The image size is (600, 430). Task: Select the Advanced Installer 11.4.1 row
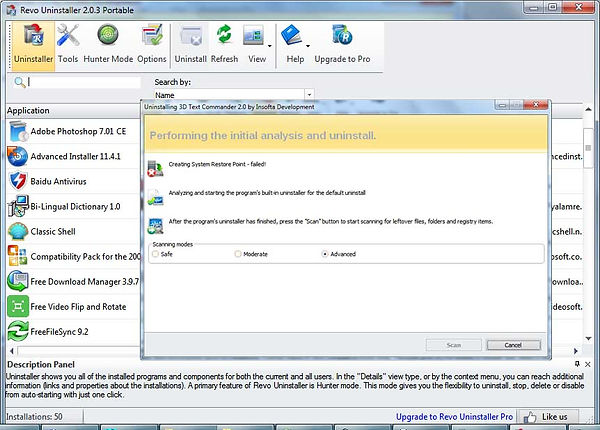73,156
